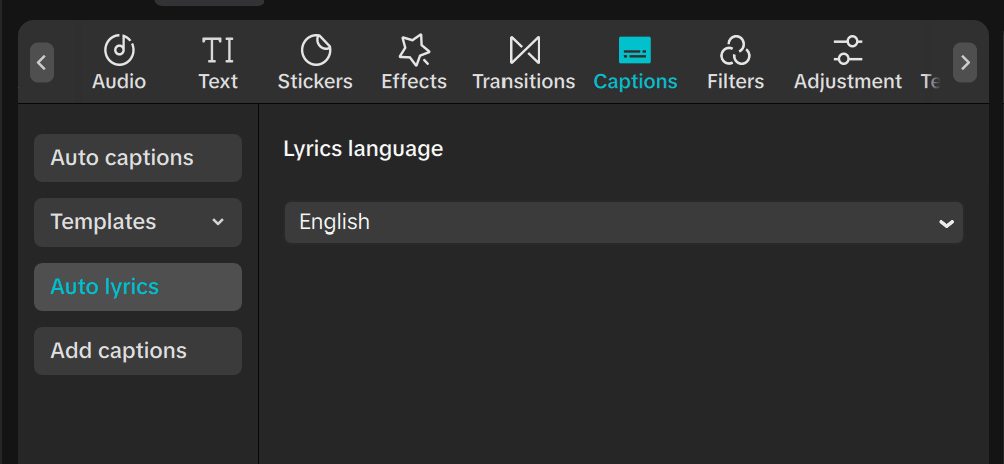The image size is (1004, 464).
Task: Open the Add captions section
Action: point(138,351)
